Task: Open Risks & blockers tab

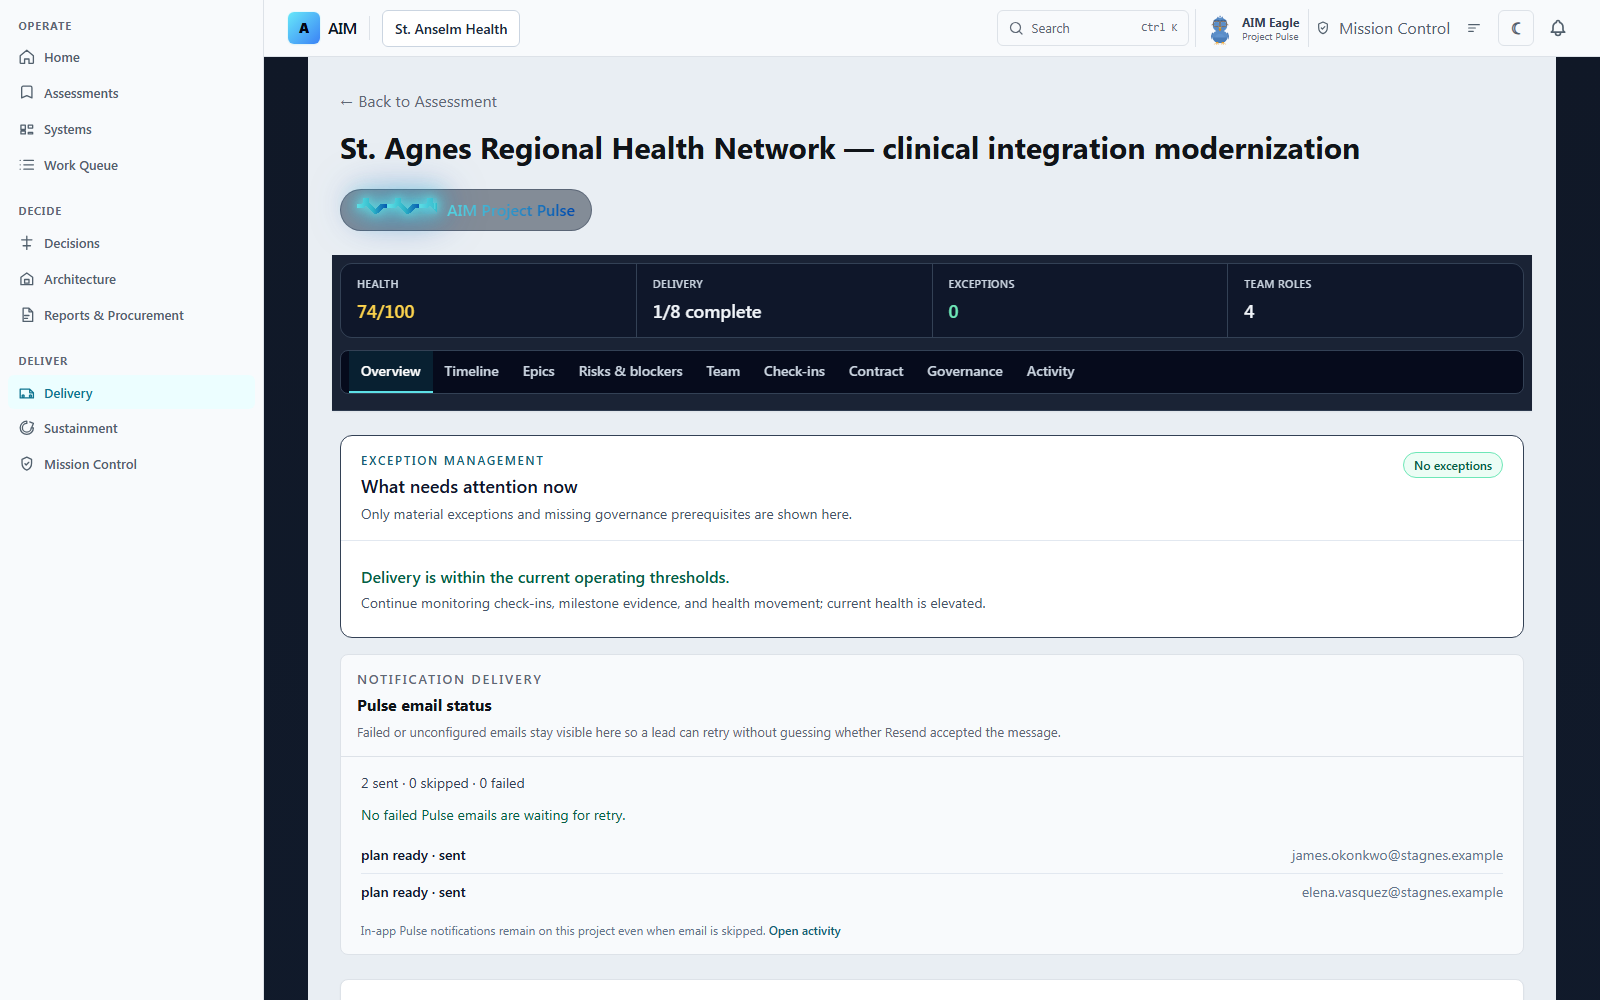Action: tap(630, 371)
